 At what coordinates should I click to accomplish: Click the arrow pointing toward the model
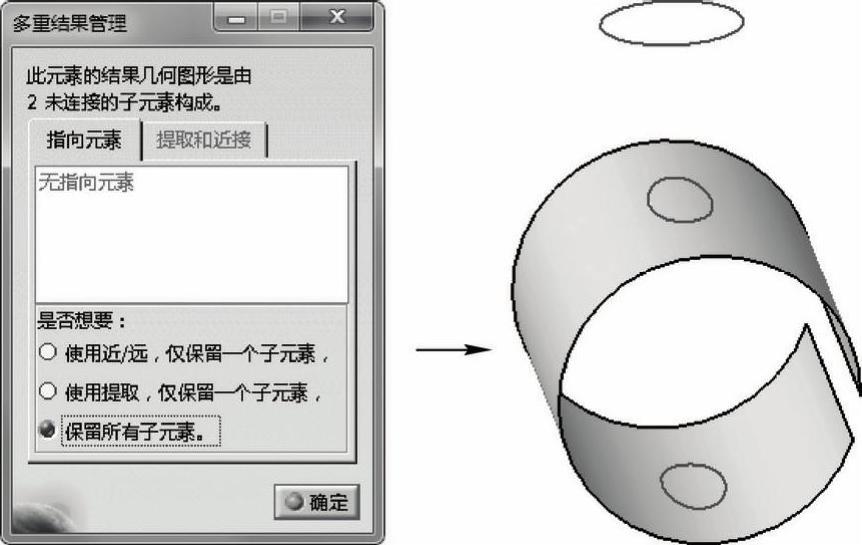454,350
